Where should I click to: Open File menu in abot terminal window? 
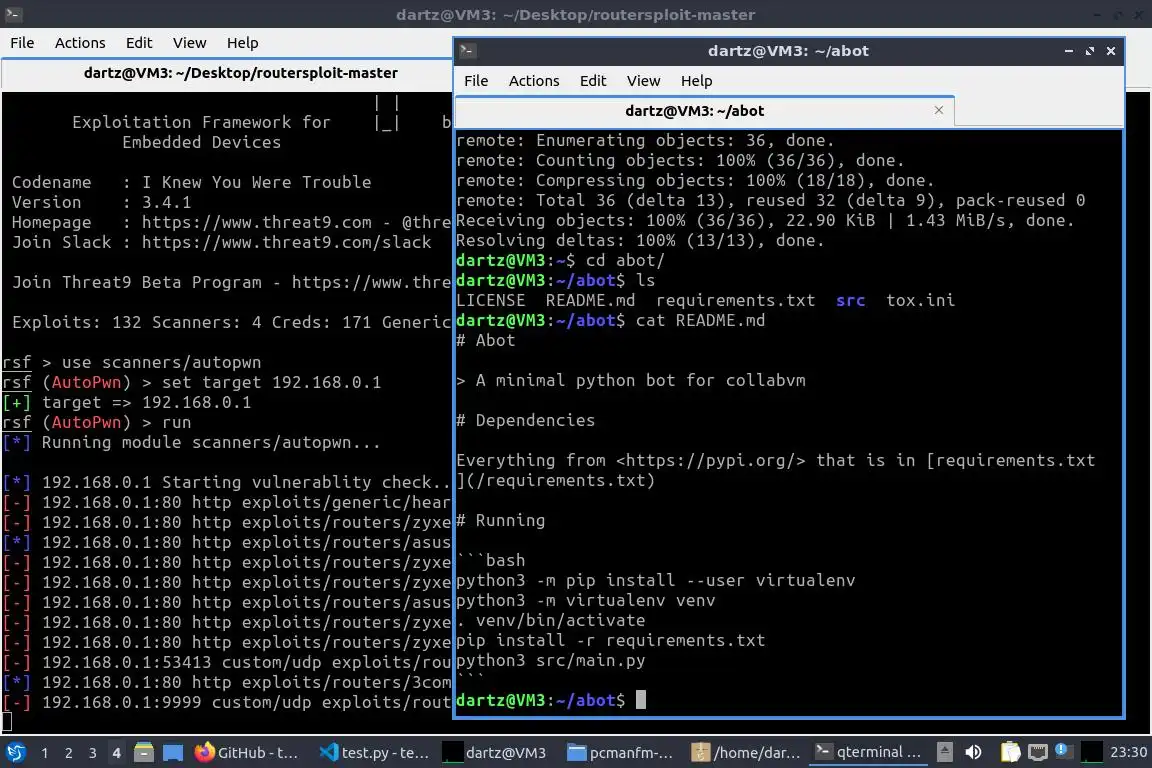tap(476, 81)
